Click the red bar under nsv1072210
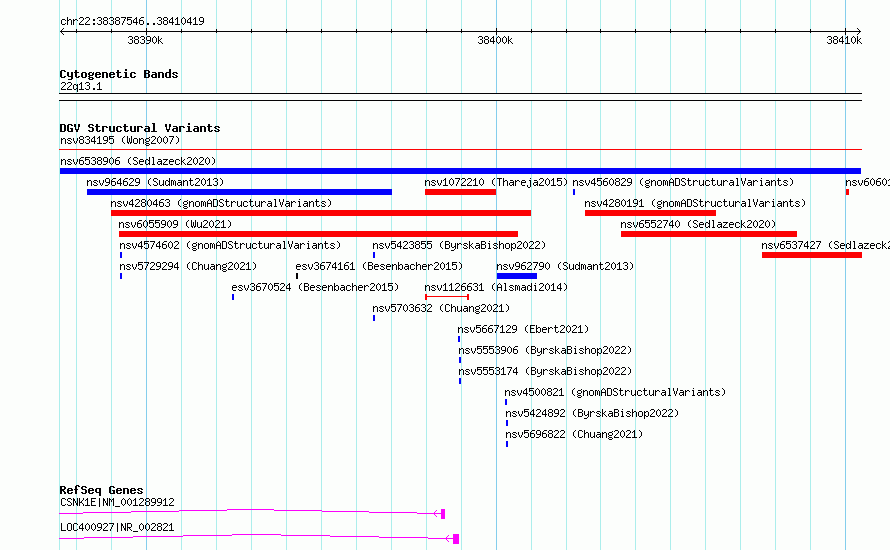Image resolution: width=890 pixels, height=550 pixels. tap(460, 192)
